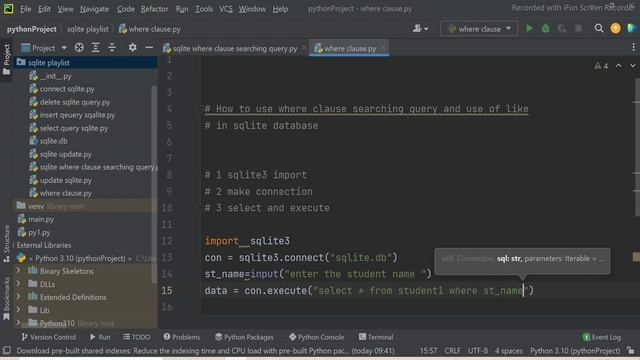Open the Tools menu

coord(204,9)
